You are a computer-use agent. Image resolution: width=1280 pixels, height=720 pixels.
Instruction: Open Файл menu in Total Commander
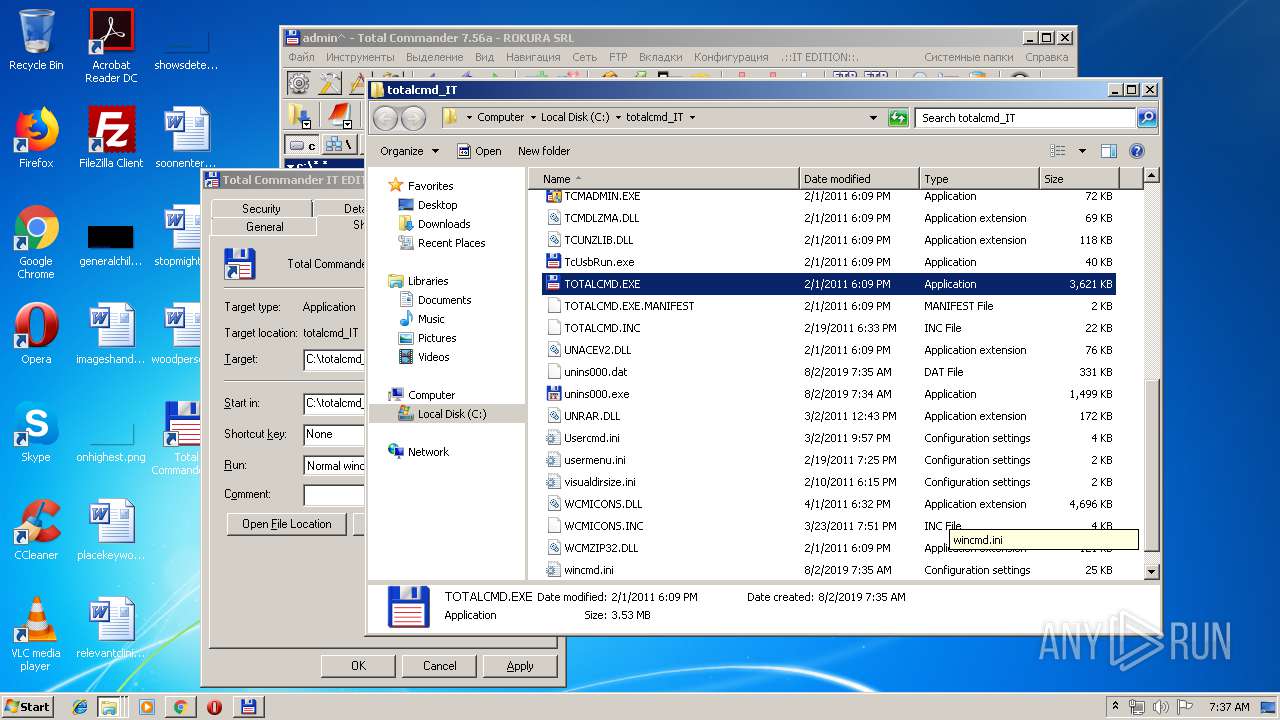click(301, 57)
